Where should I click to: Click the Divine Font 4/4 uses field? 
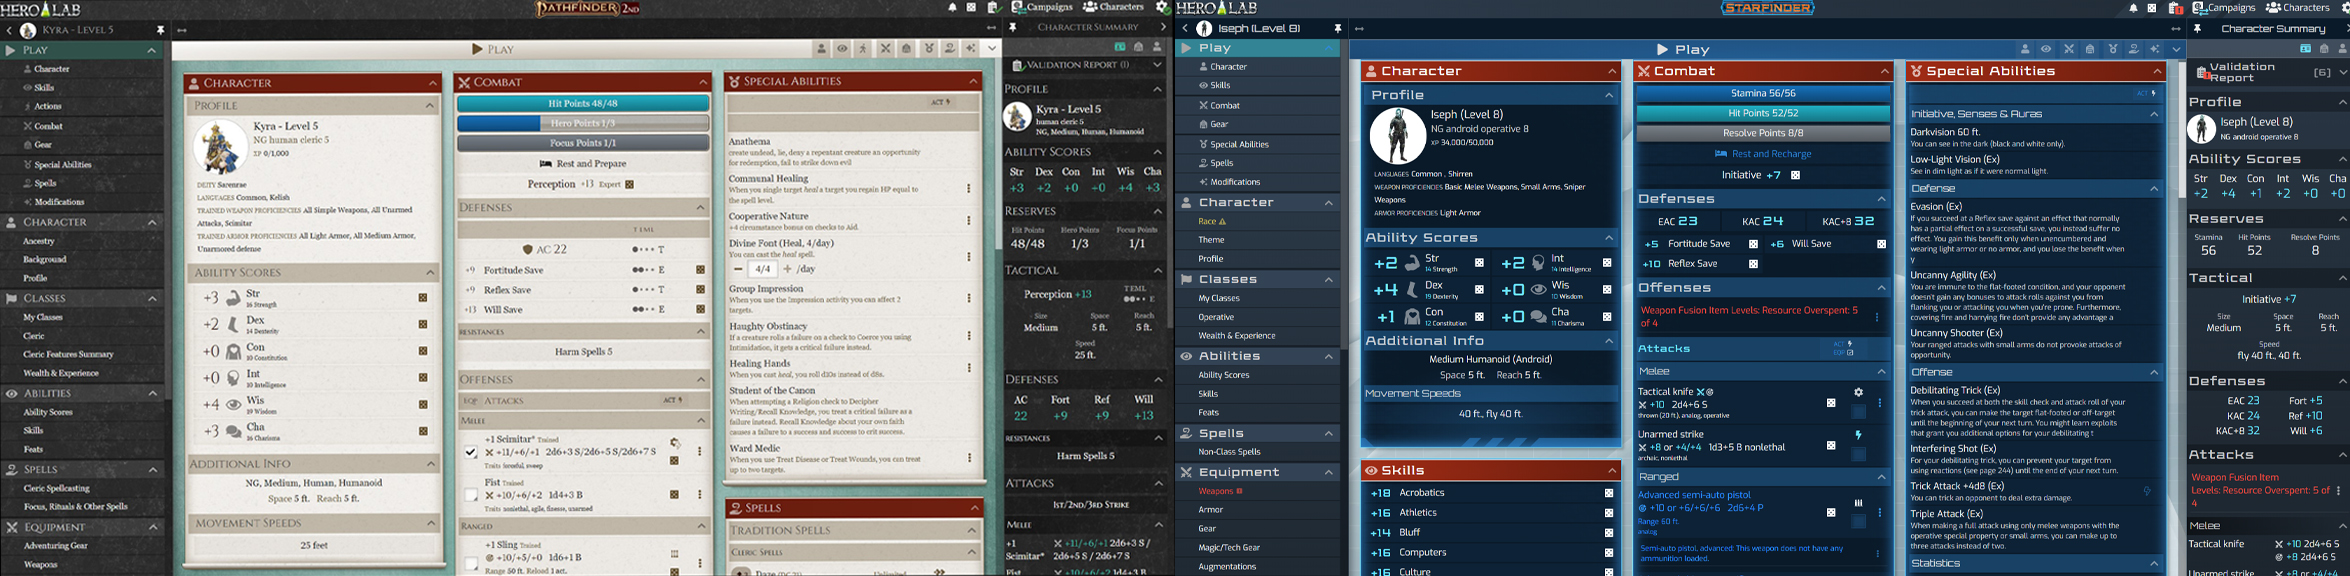coord(763,269)
